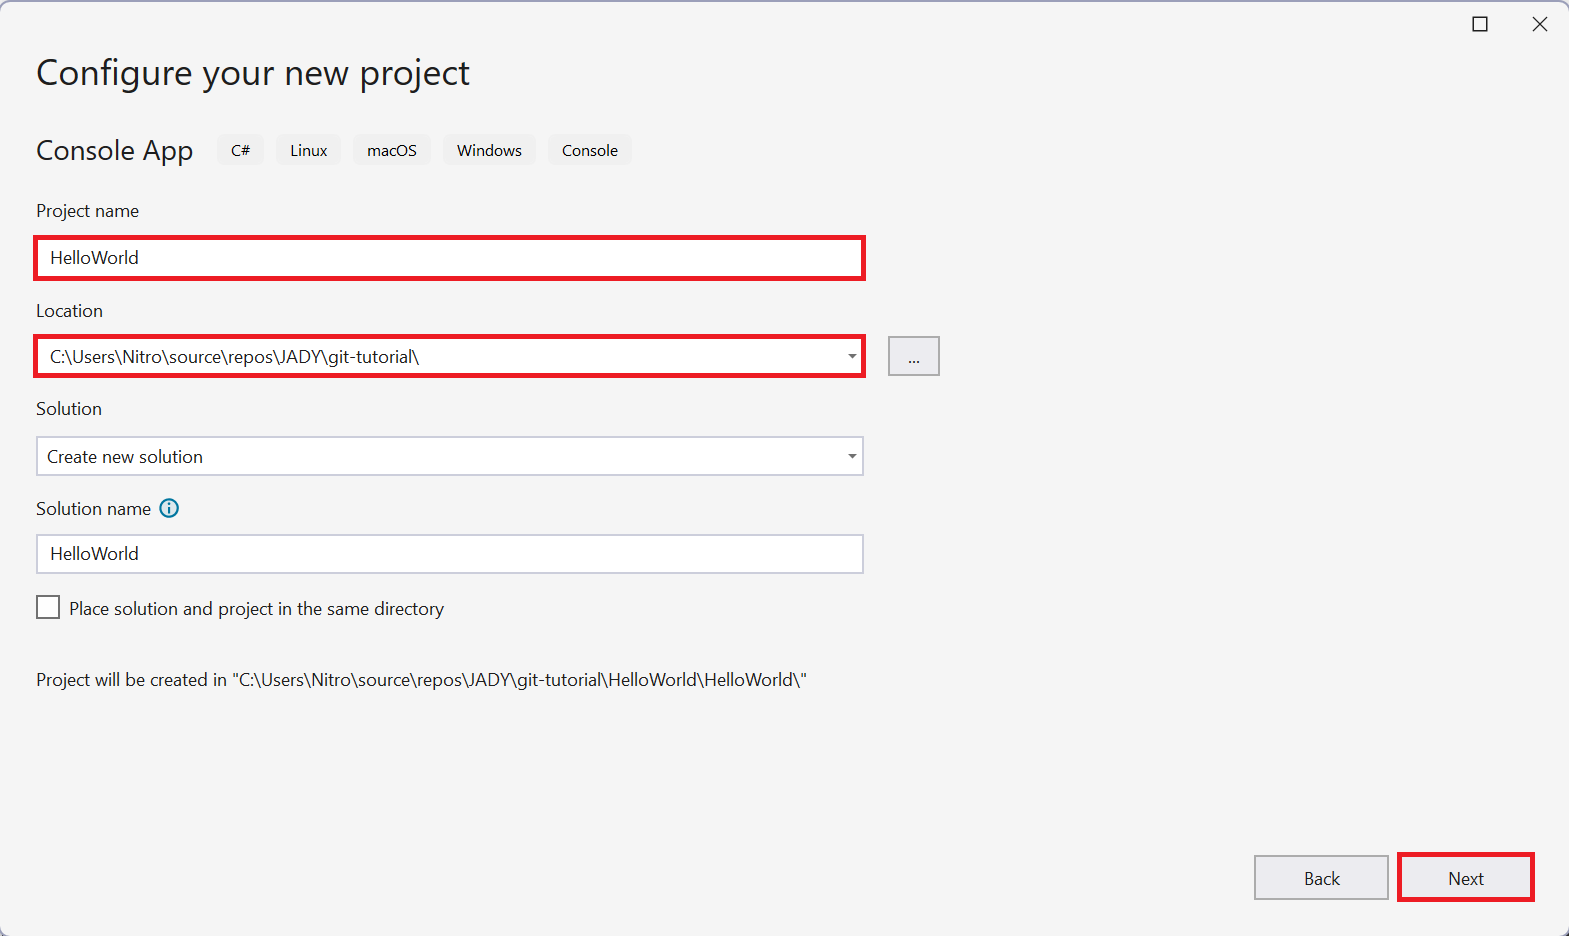Click the Project name label
The image size is (1569, 936).
pyautogui.click(x=88, y=211)
